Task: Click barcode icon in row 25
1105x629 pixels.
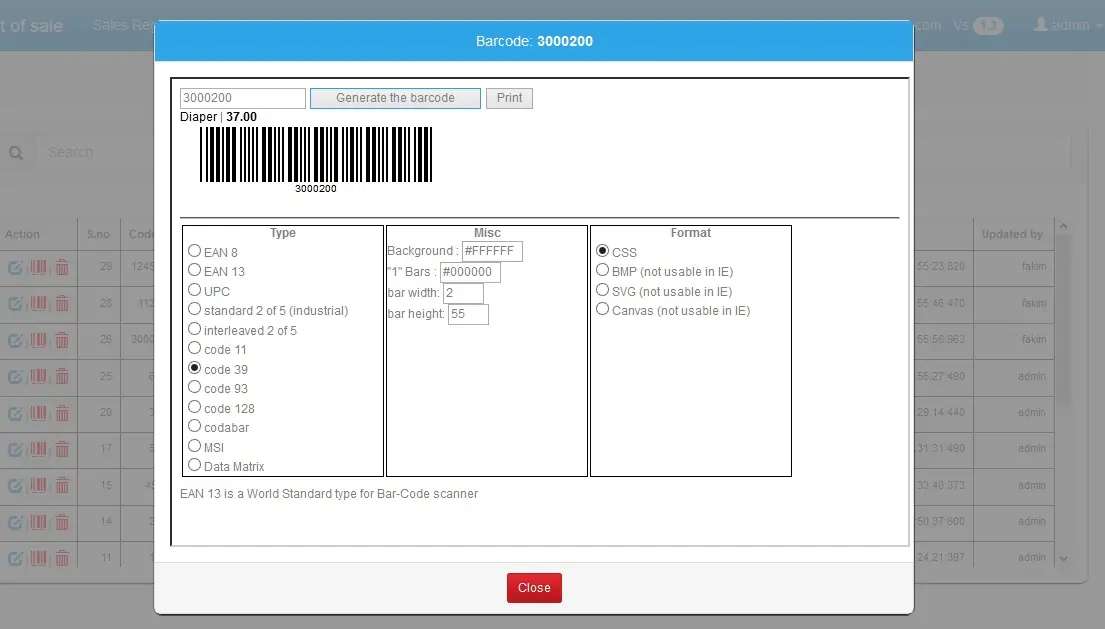Action: pyautogui.click(x=38, y=377)
